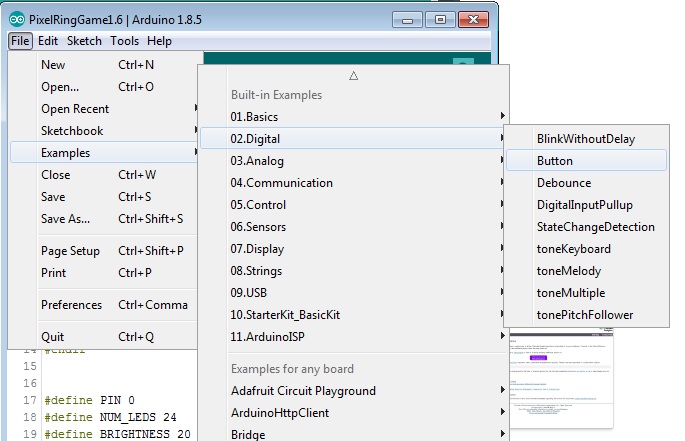685x441 pixels.
Task: Click the '#define NUM_LEDS 24' code line
Action: pos(111,417)
